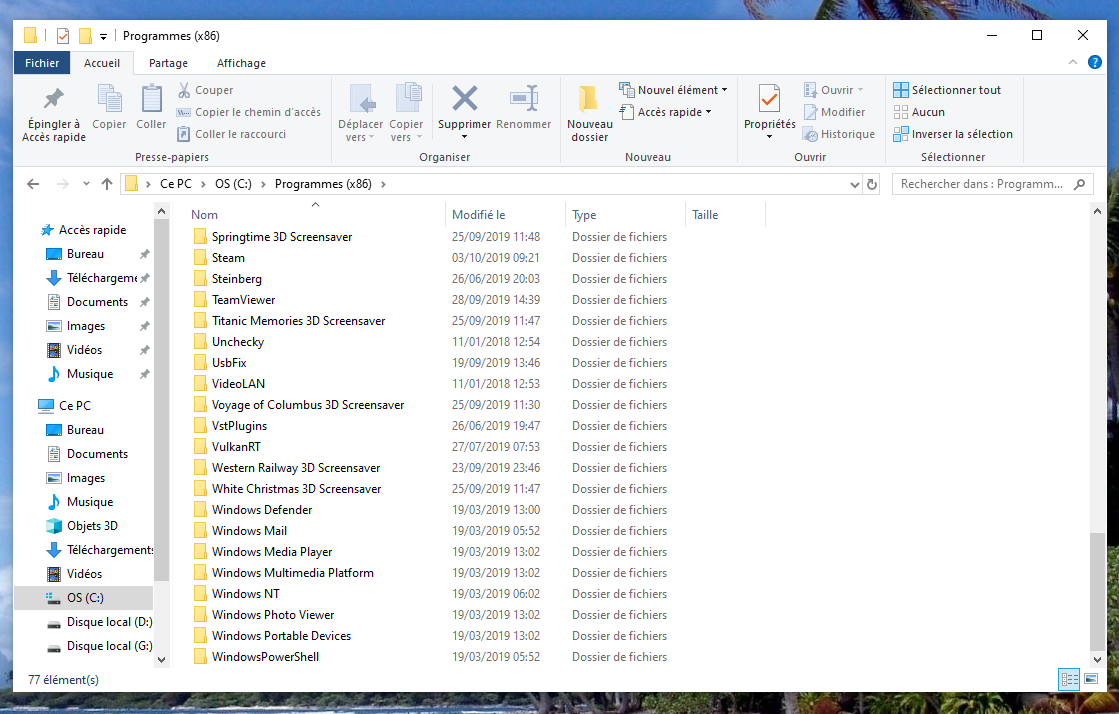
Task: Open Quick Access Toolbar customize arrow
Action: pos(103,36)
